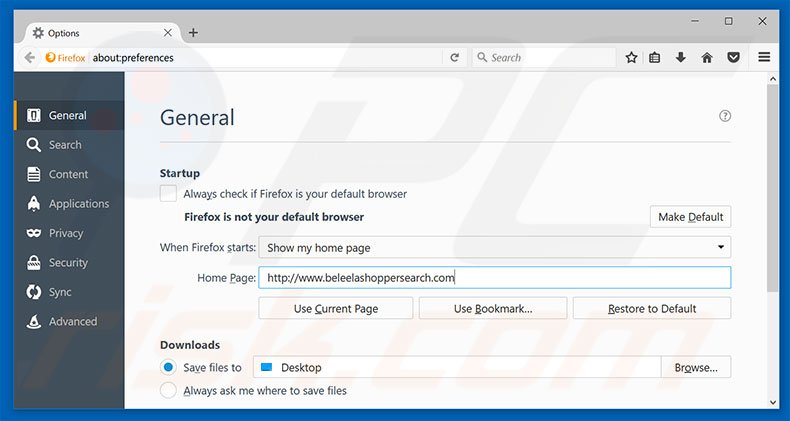The height and width of the screenshot is (421, 790).
Task: Open a new tab with plus button
Action: point(193,33)
